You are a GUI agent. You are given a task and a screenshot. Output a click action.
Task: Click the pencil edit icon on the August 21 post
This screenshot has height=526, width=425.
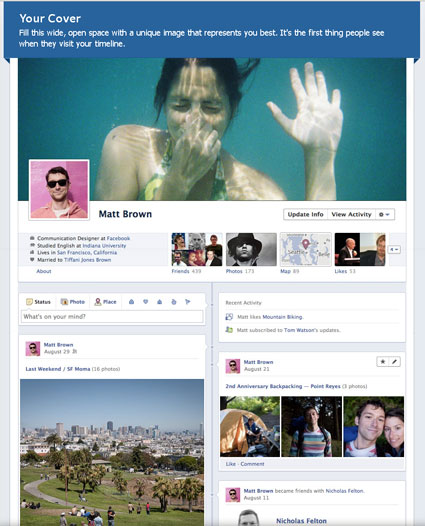394,362
